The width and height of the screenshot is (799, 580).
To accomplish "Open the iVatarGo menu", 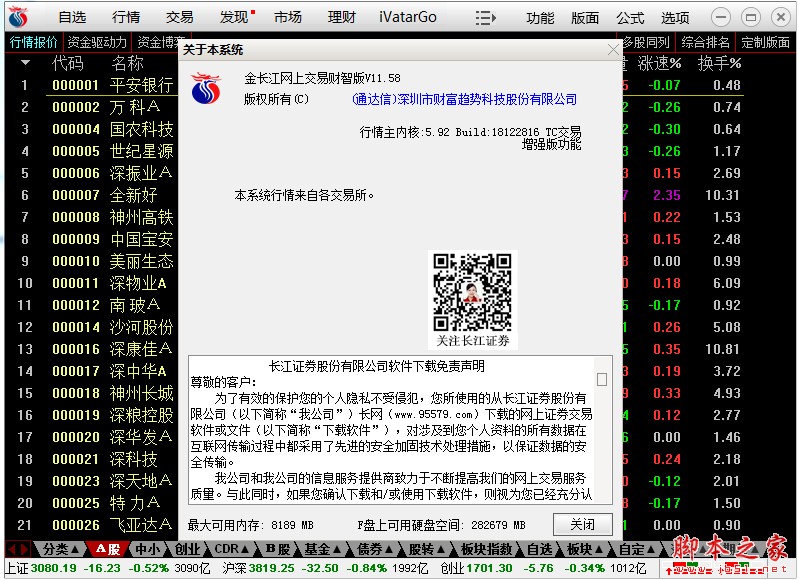I will coord(408,17).
